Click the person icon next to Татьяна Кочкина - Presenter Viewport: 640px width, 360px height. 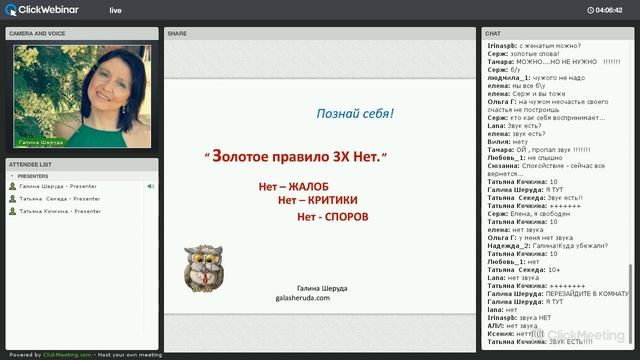[x=13, y=211]
